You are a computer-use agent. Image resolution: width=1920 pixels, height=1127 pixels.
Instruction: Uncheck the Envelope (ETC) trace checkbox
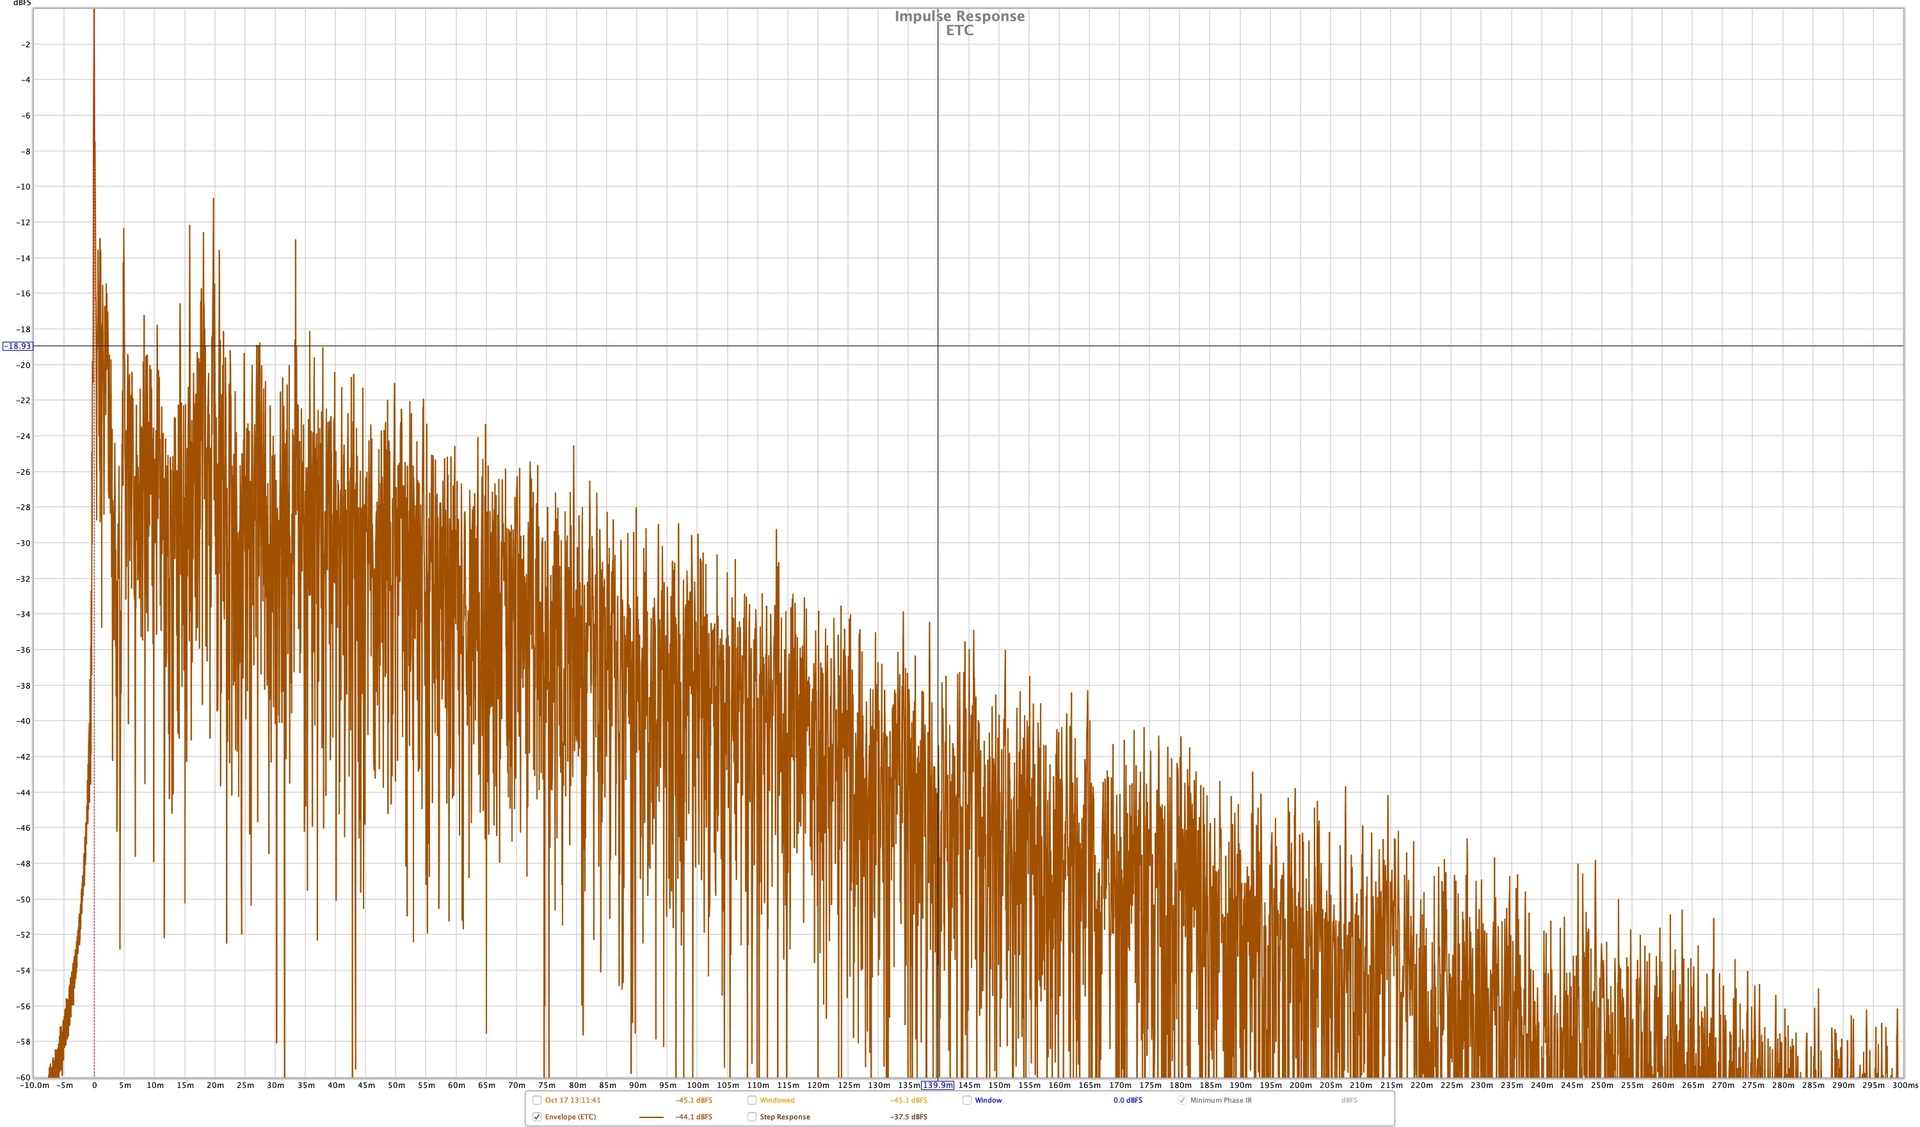tap(537, 1117)
